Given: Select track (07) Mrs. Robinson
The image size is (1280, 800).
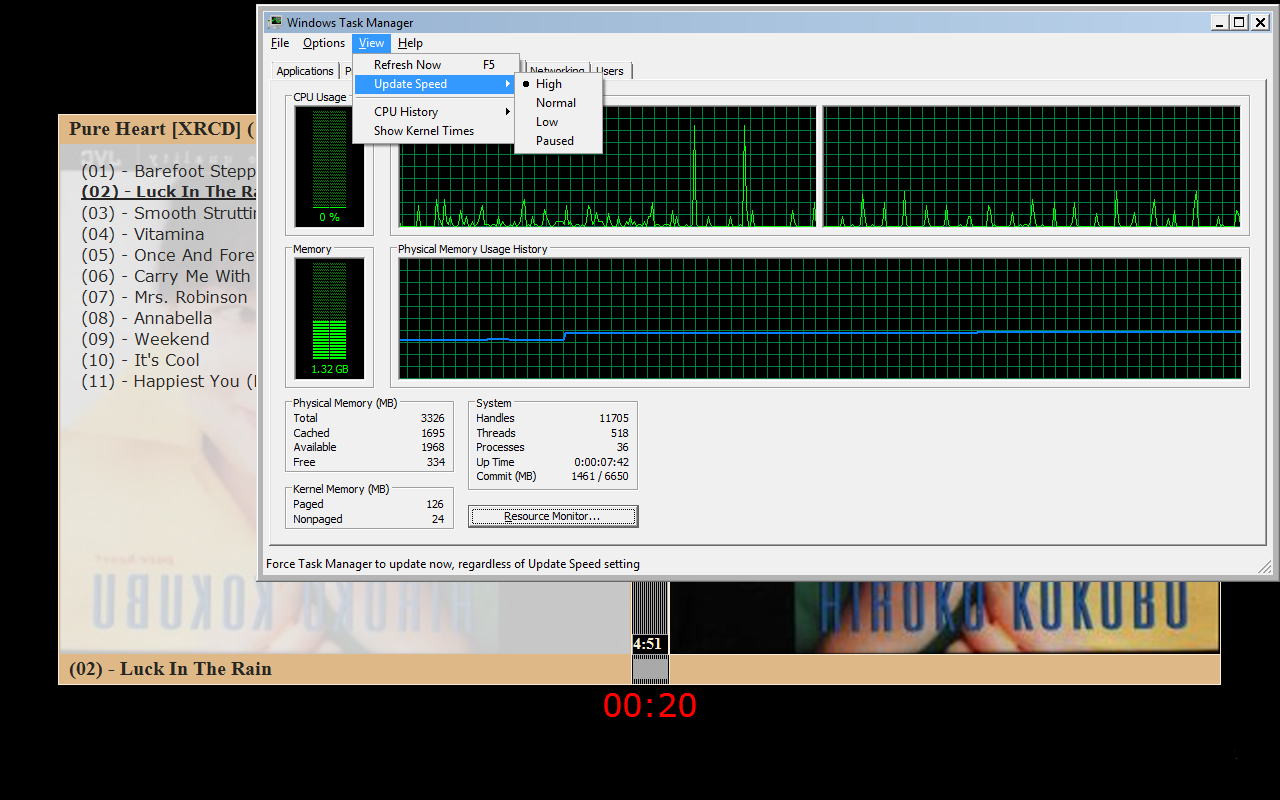Looking at the screenshot, I should coord(165,297).
